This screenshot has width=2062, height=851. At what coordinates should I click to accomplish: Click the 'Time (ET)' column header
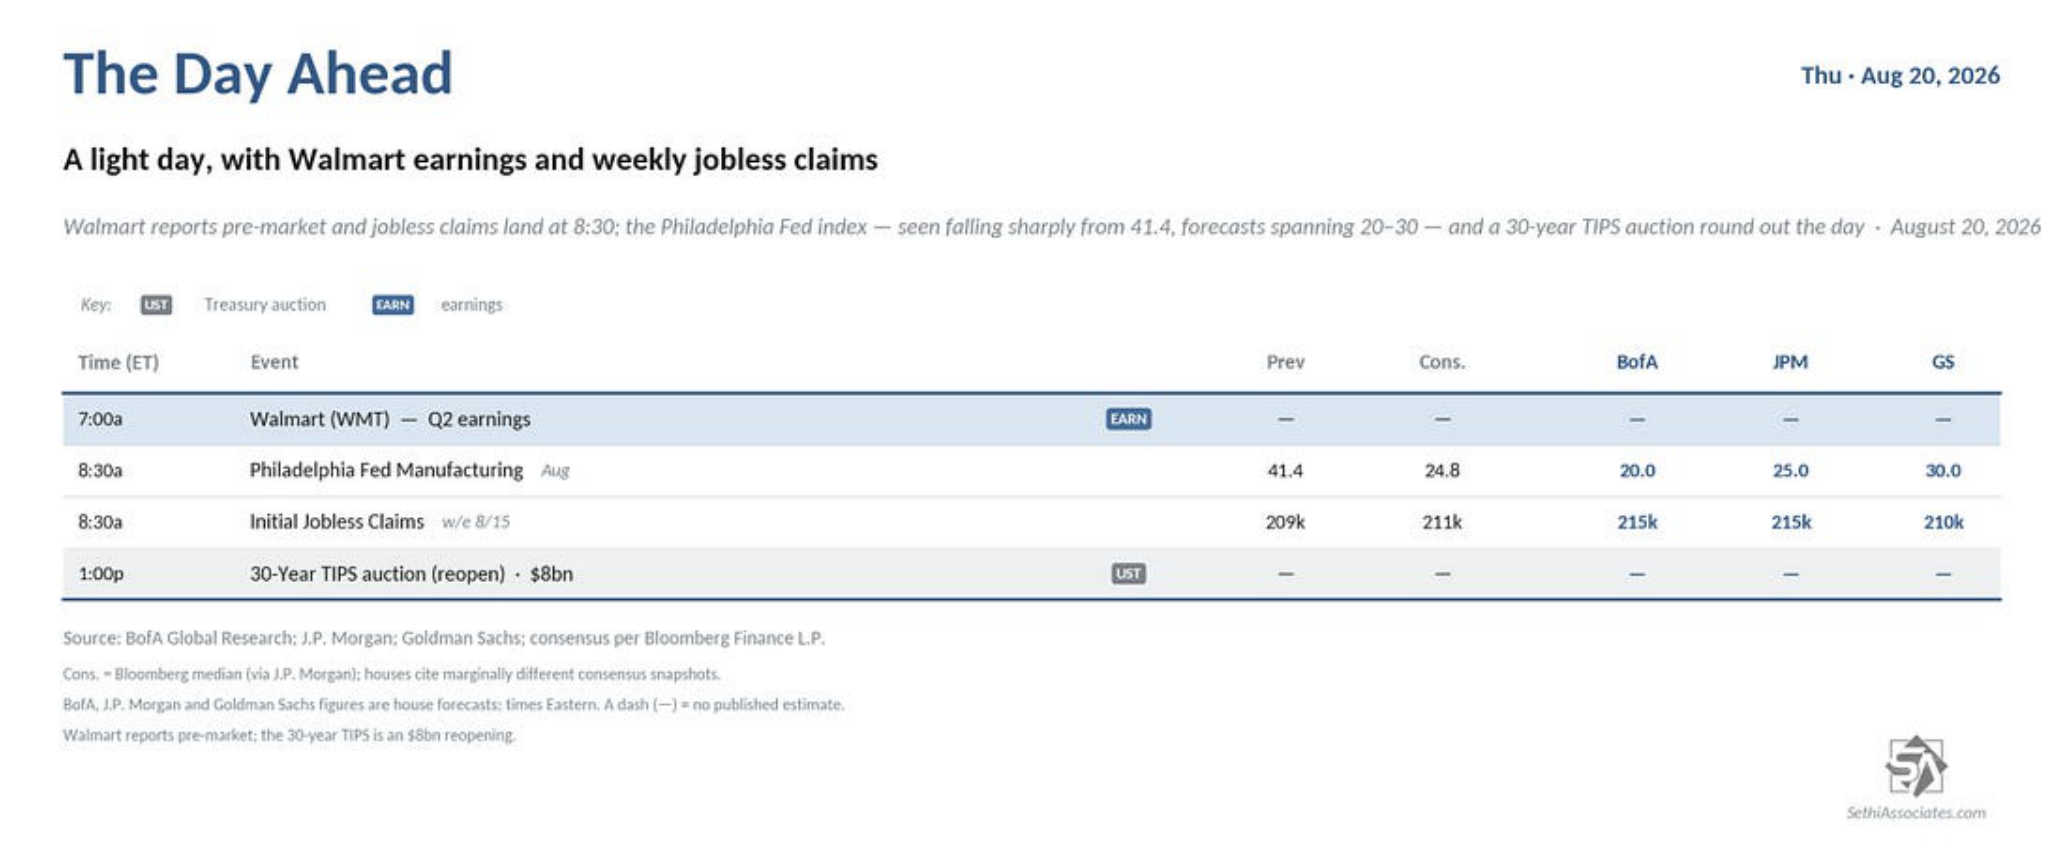pos(118,362)
